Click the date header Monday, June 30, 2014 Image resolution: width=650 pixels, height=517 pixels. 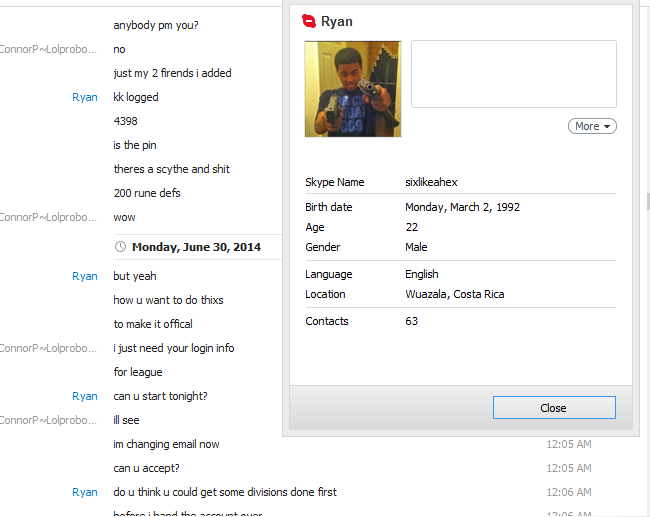(x=196, y=247)
